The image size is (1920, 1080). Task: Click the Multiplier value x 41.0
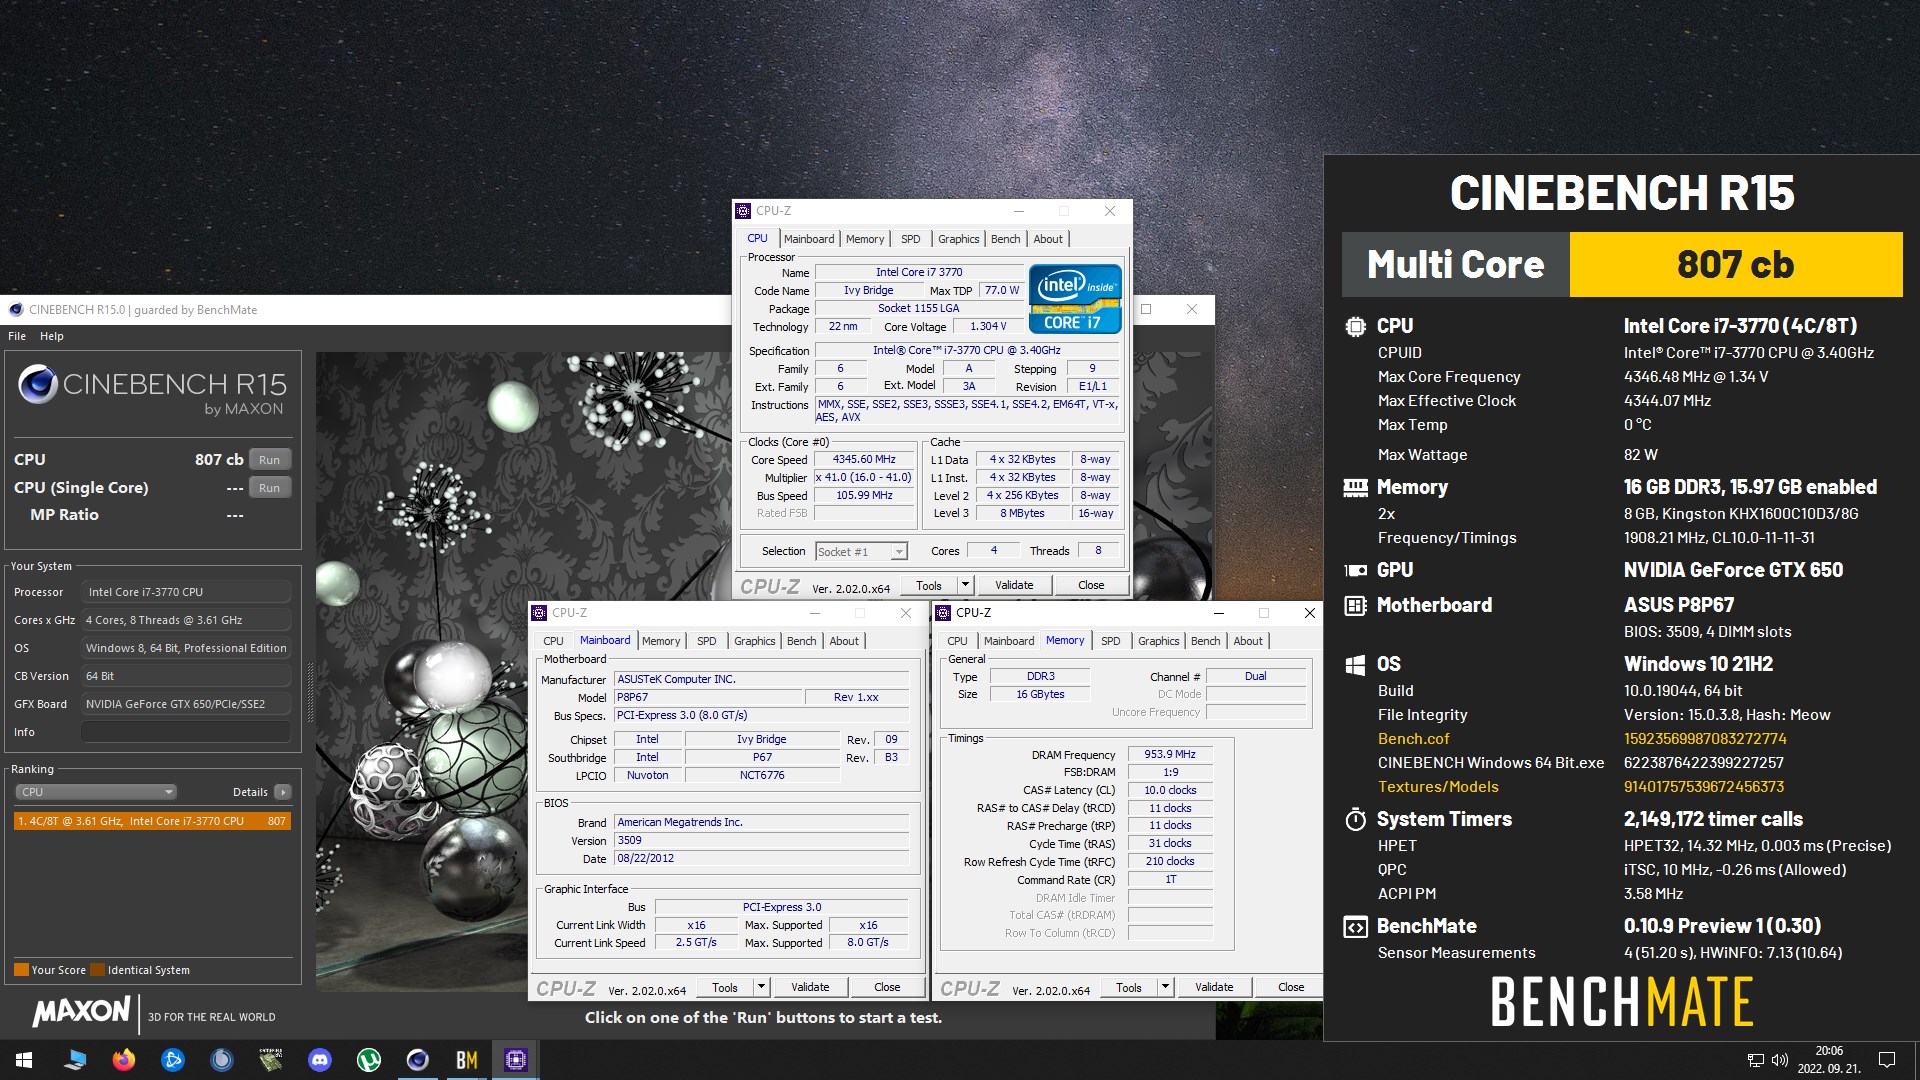(x=865, y=478)
